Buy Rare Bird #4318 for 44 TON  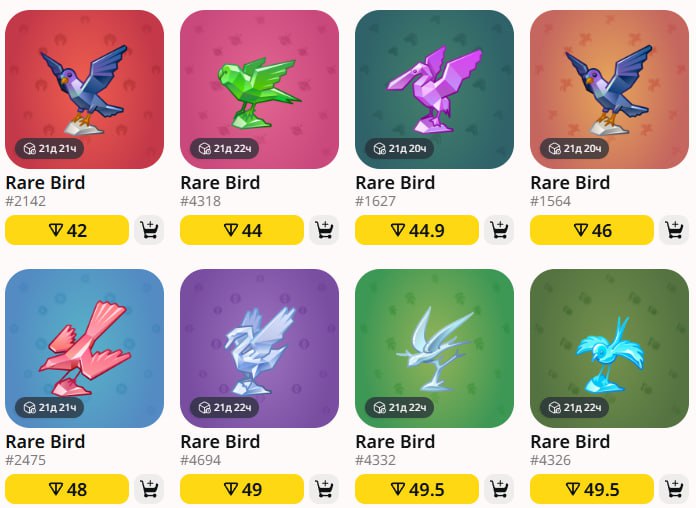242,230
